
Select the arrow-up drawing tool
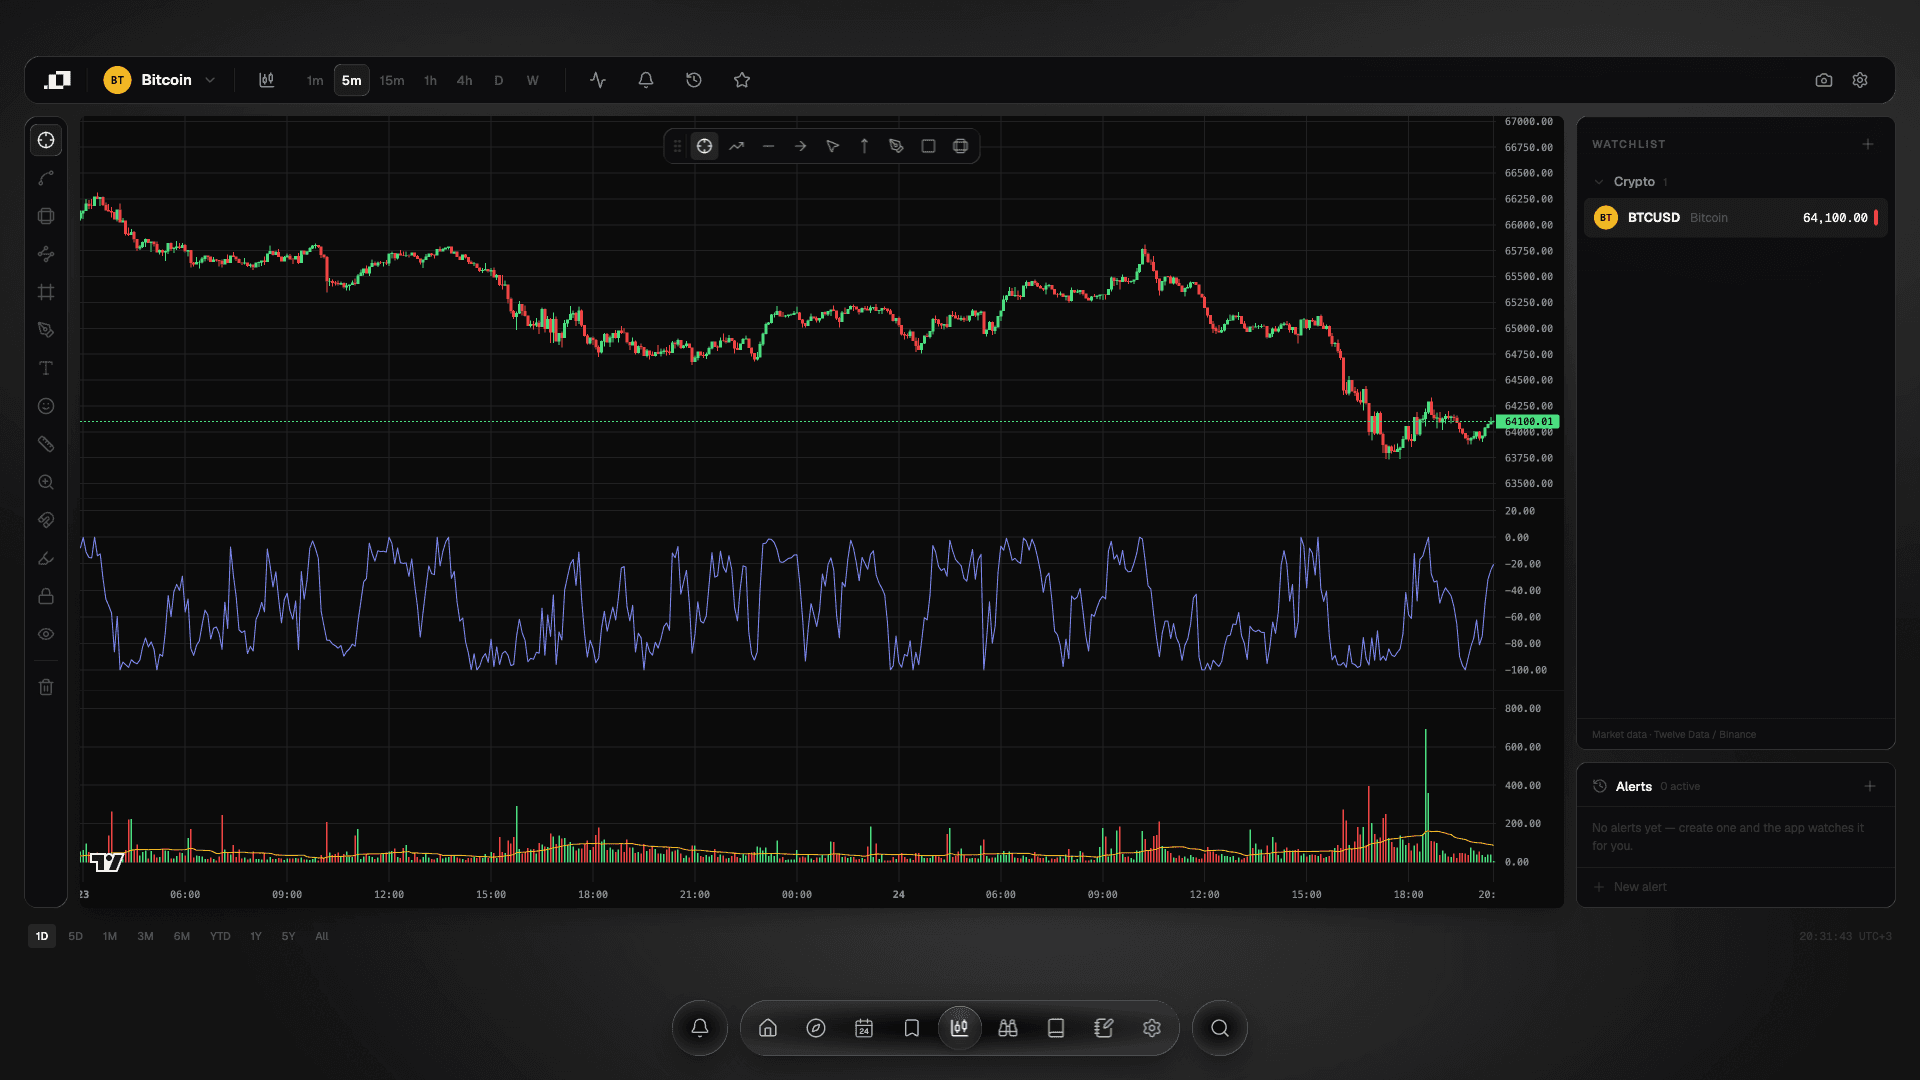[865, 146]
